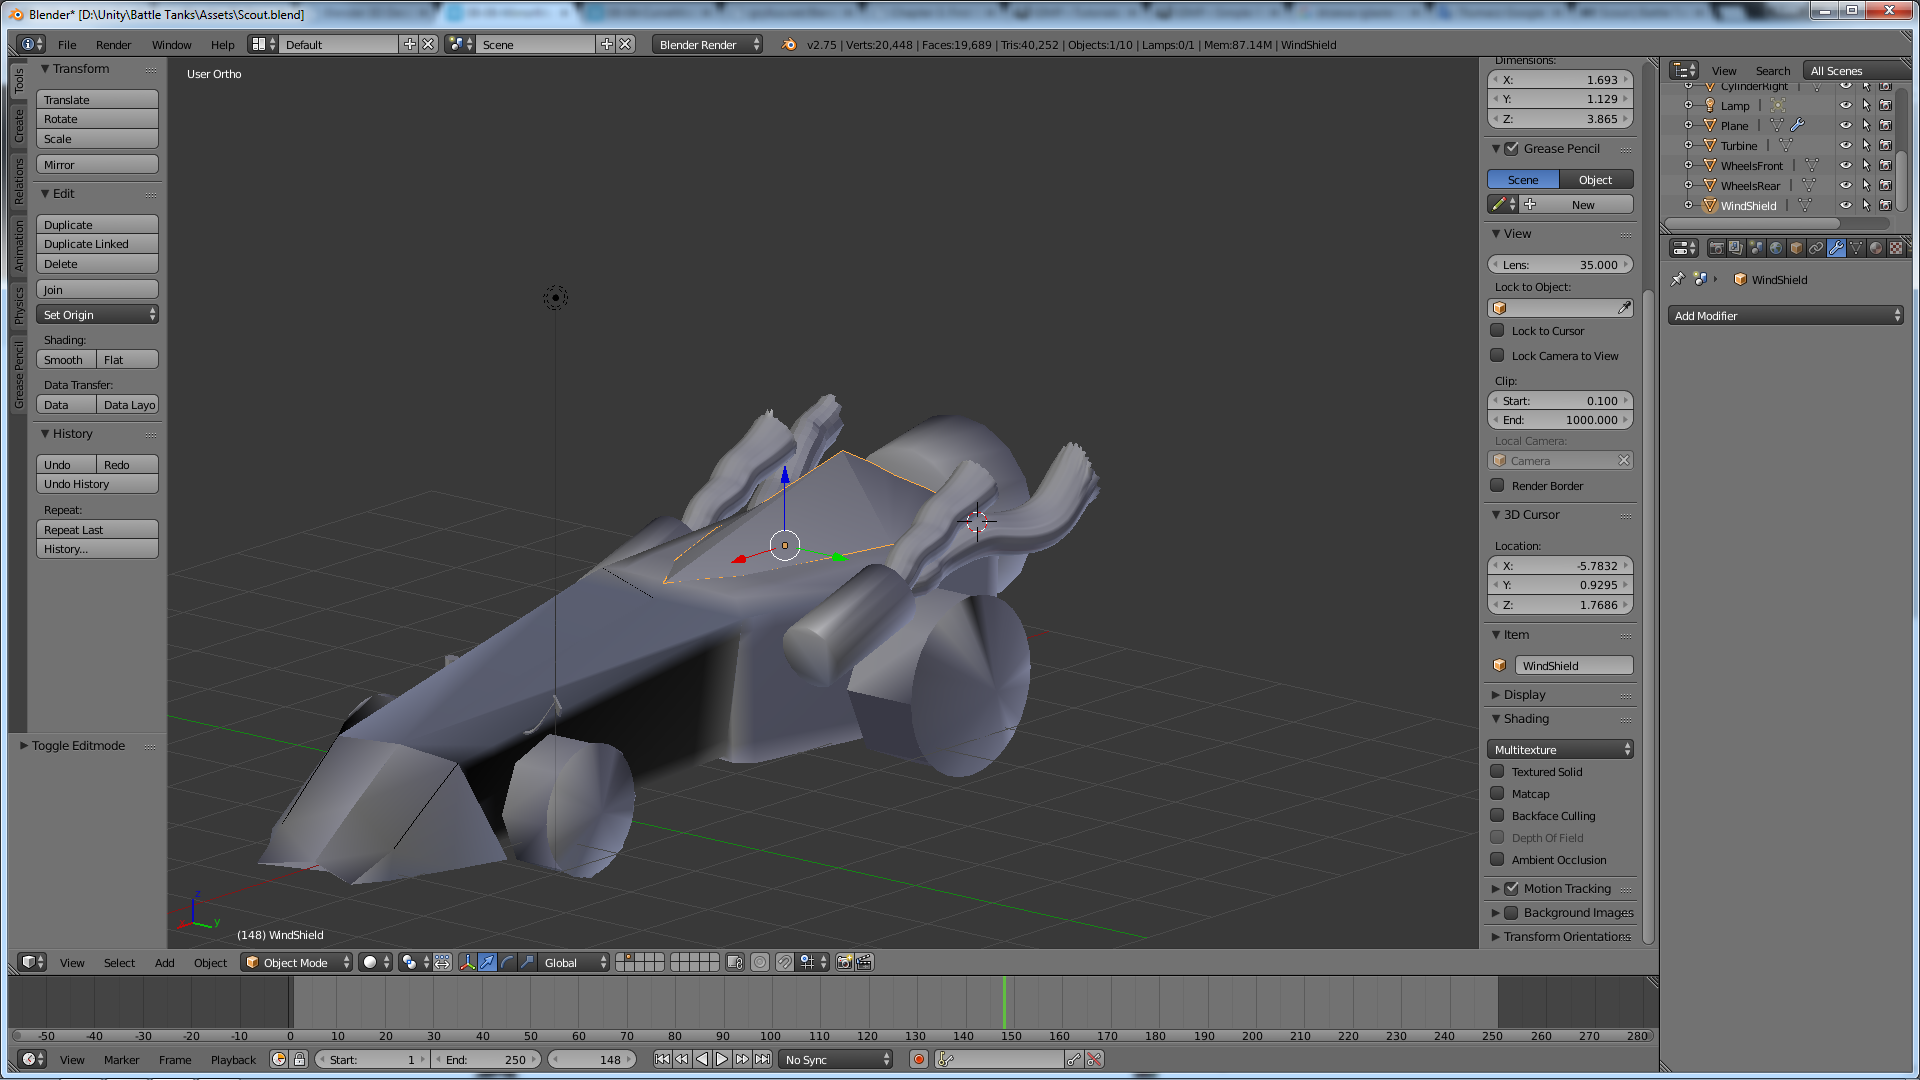Click the Lens value slider field
The height and width of the screenshot is (1080, 1920).
coord(1560,265)
